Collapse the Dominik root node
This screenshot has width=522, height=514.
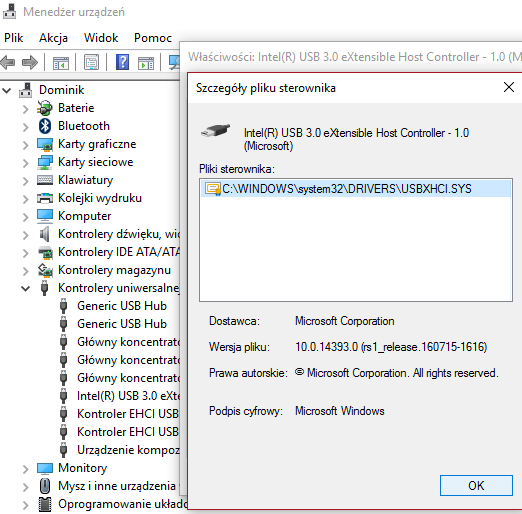7,90
